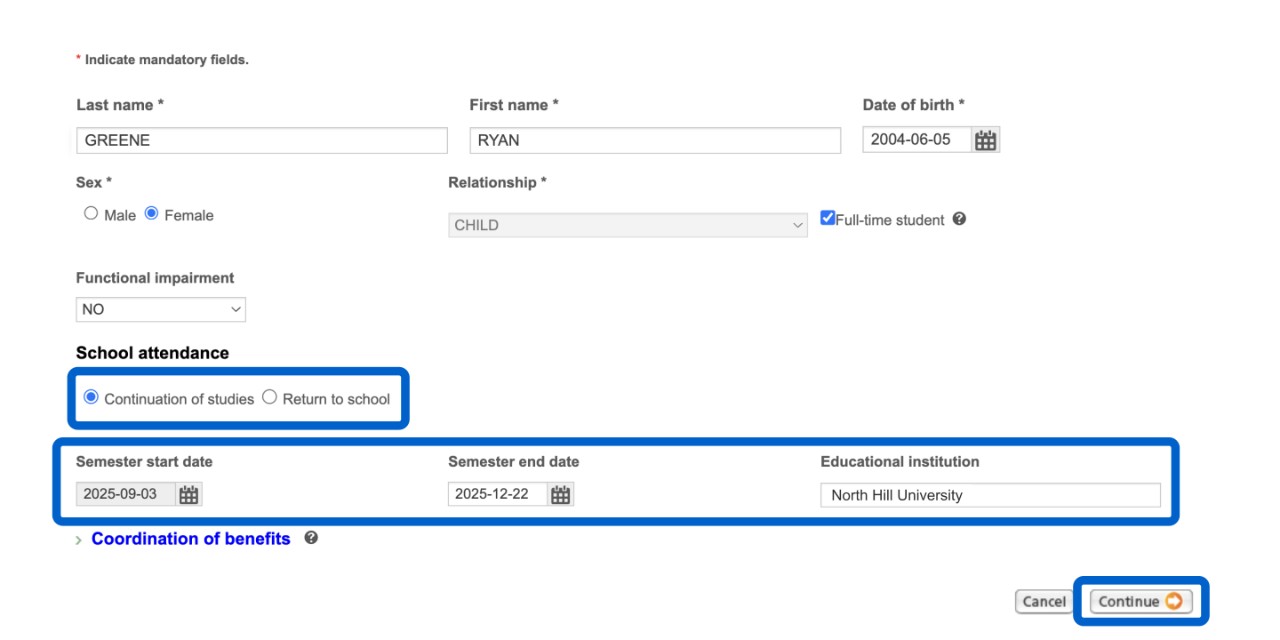The image size is (1280, 640).
Task: Open the Date of birth calendar picker
Action: [x=986, y=141]
